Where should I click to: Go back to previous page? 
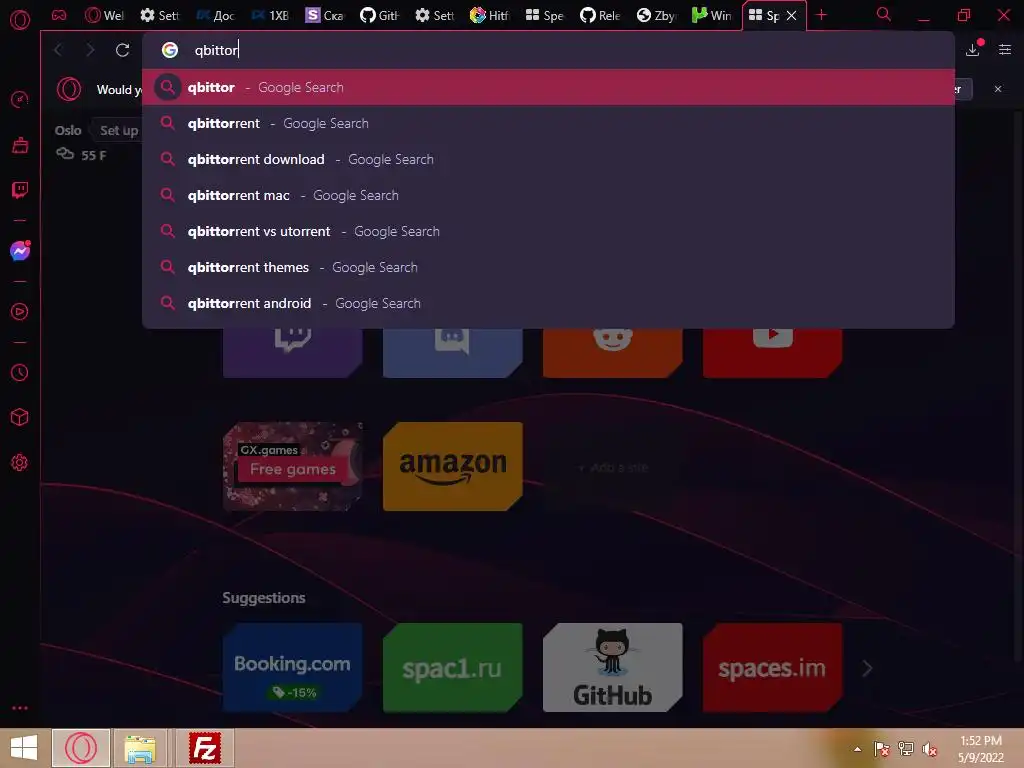58,50
